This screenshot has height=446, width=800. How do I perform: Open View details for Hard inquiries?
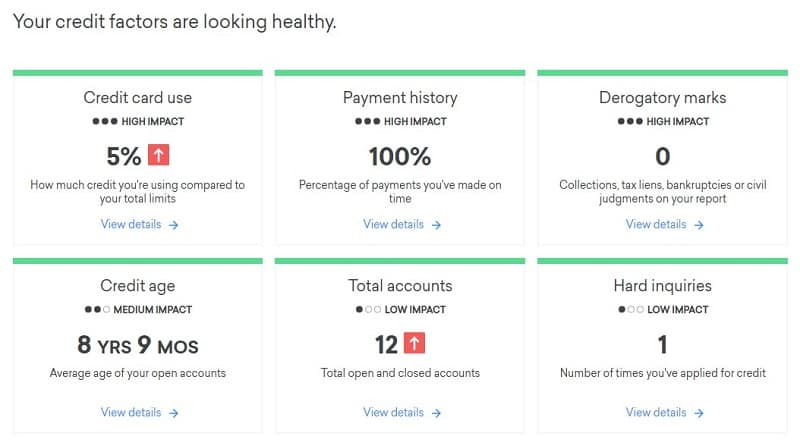click(x=663, y=413)
